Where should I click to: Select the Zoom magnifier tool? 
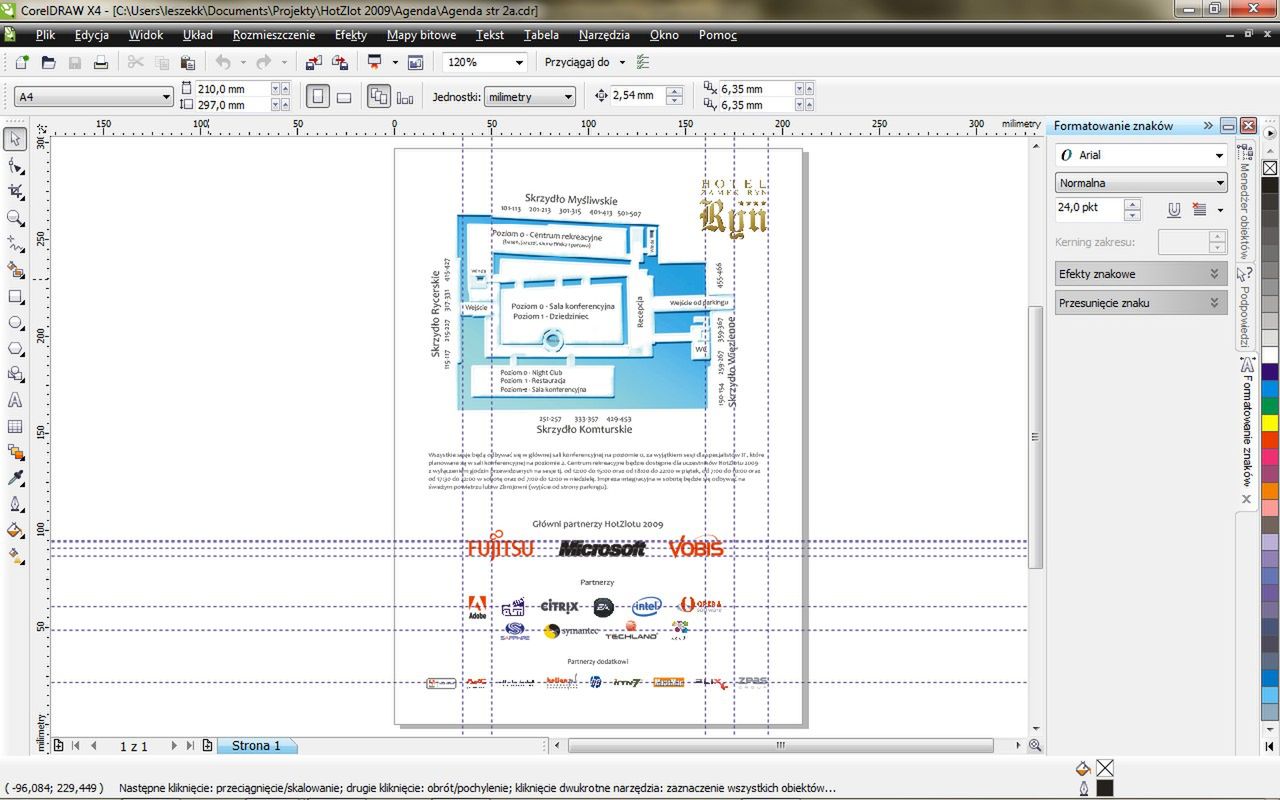pos(15,218)
